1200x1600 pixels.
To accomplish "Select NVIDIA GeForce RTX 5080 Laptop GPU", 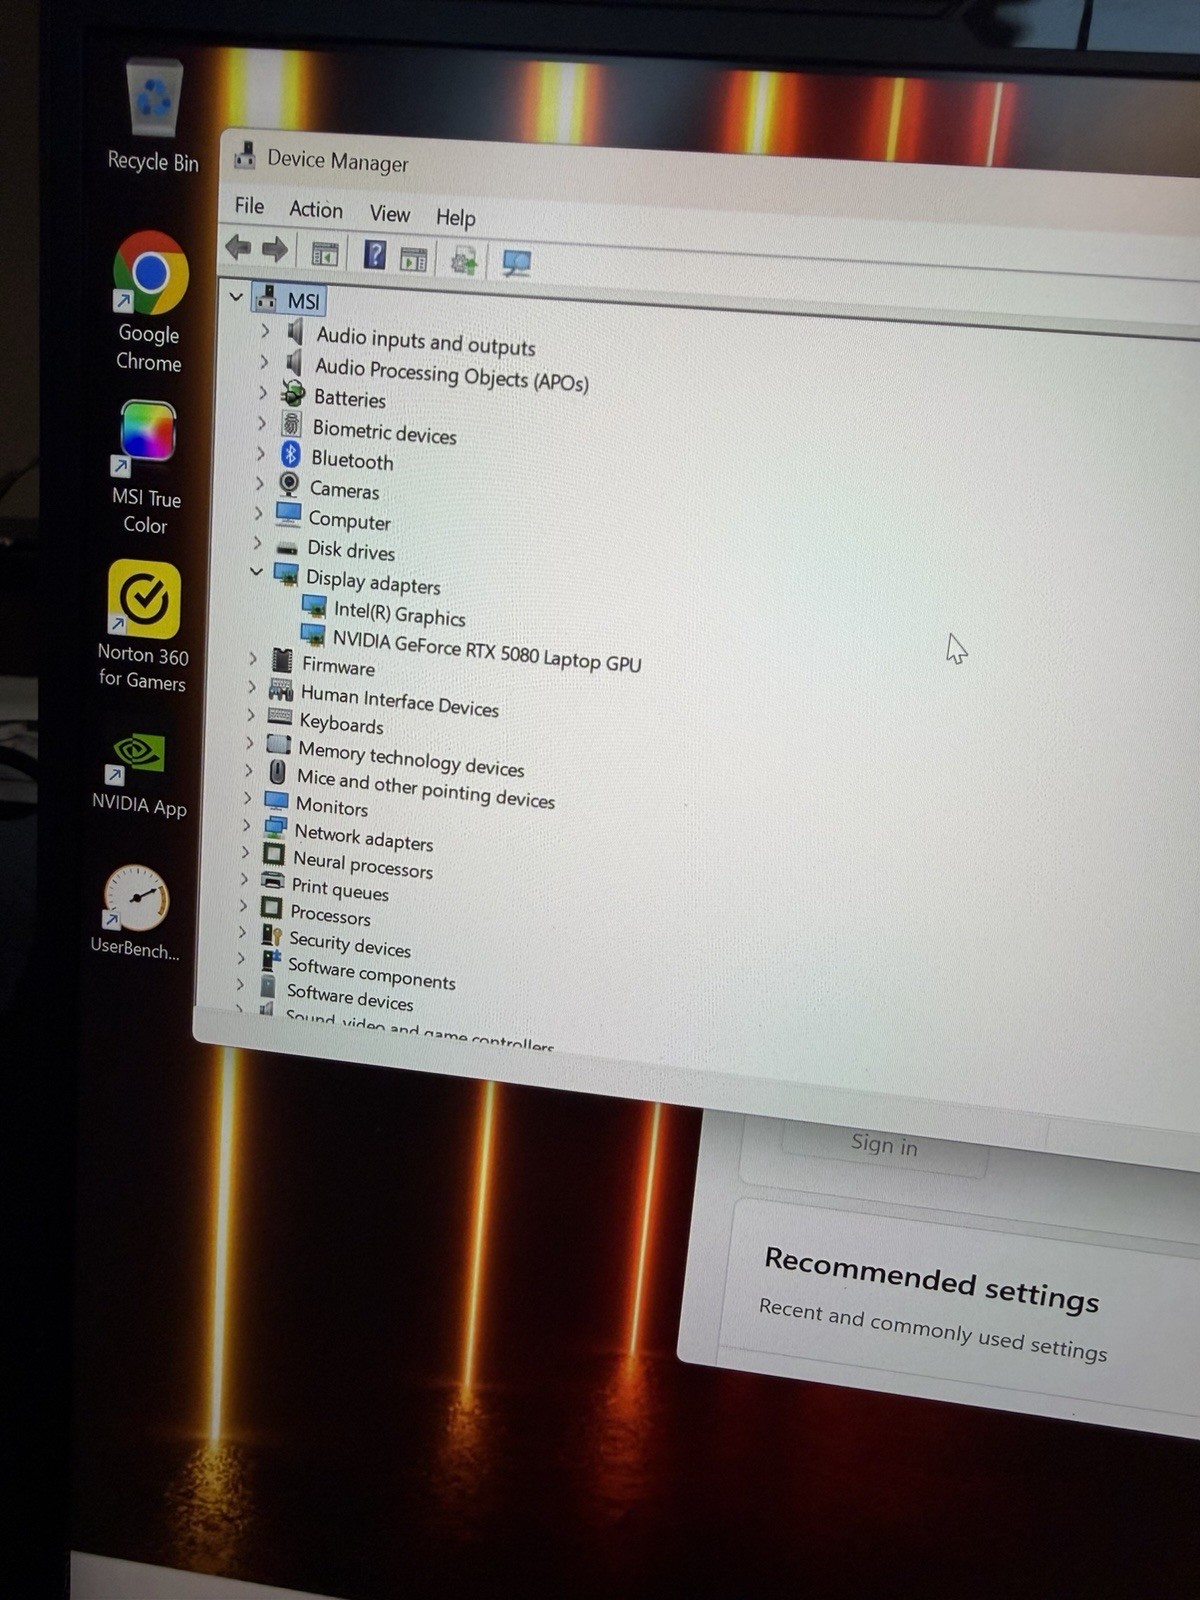I will point(472,648).
